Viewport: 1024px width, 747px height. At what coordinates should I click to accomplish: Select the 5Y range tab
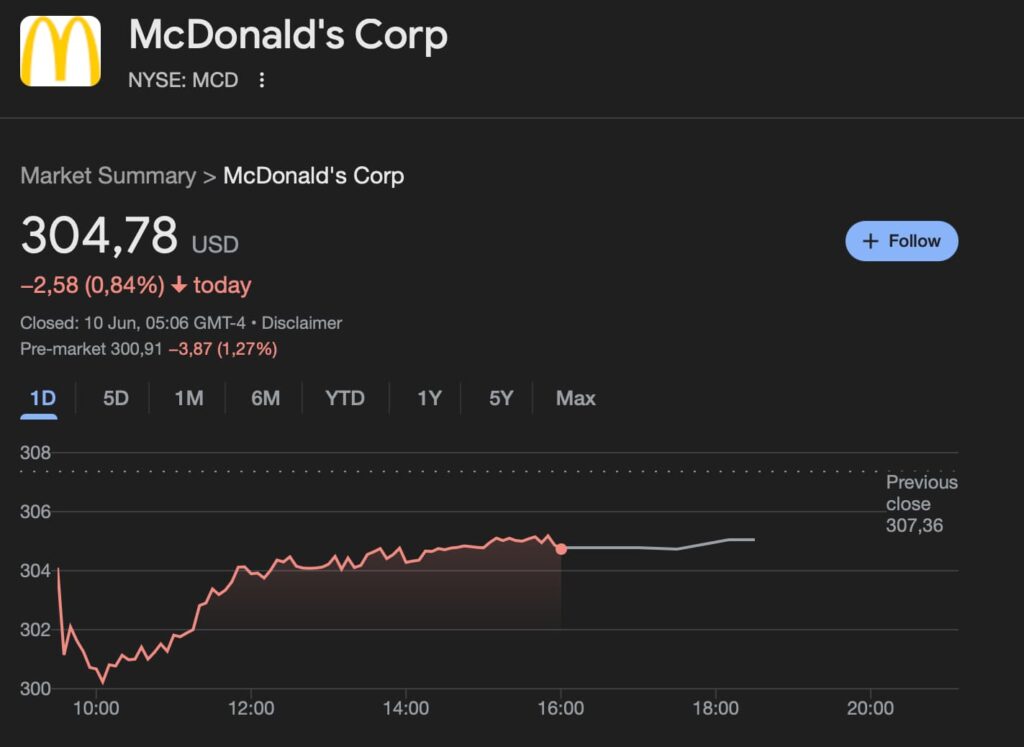501,398
